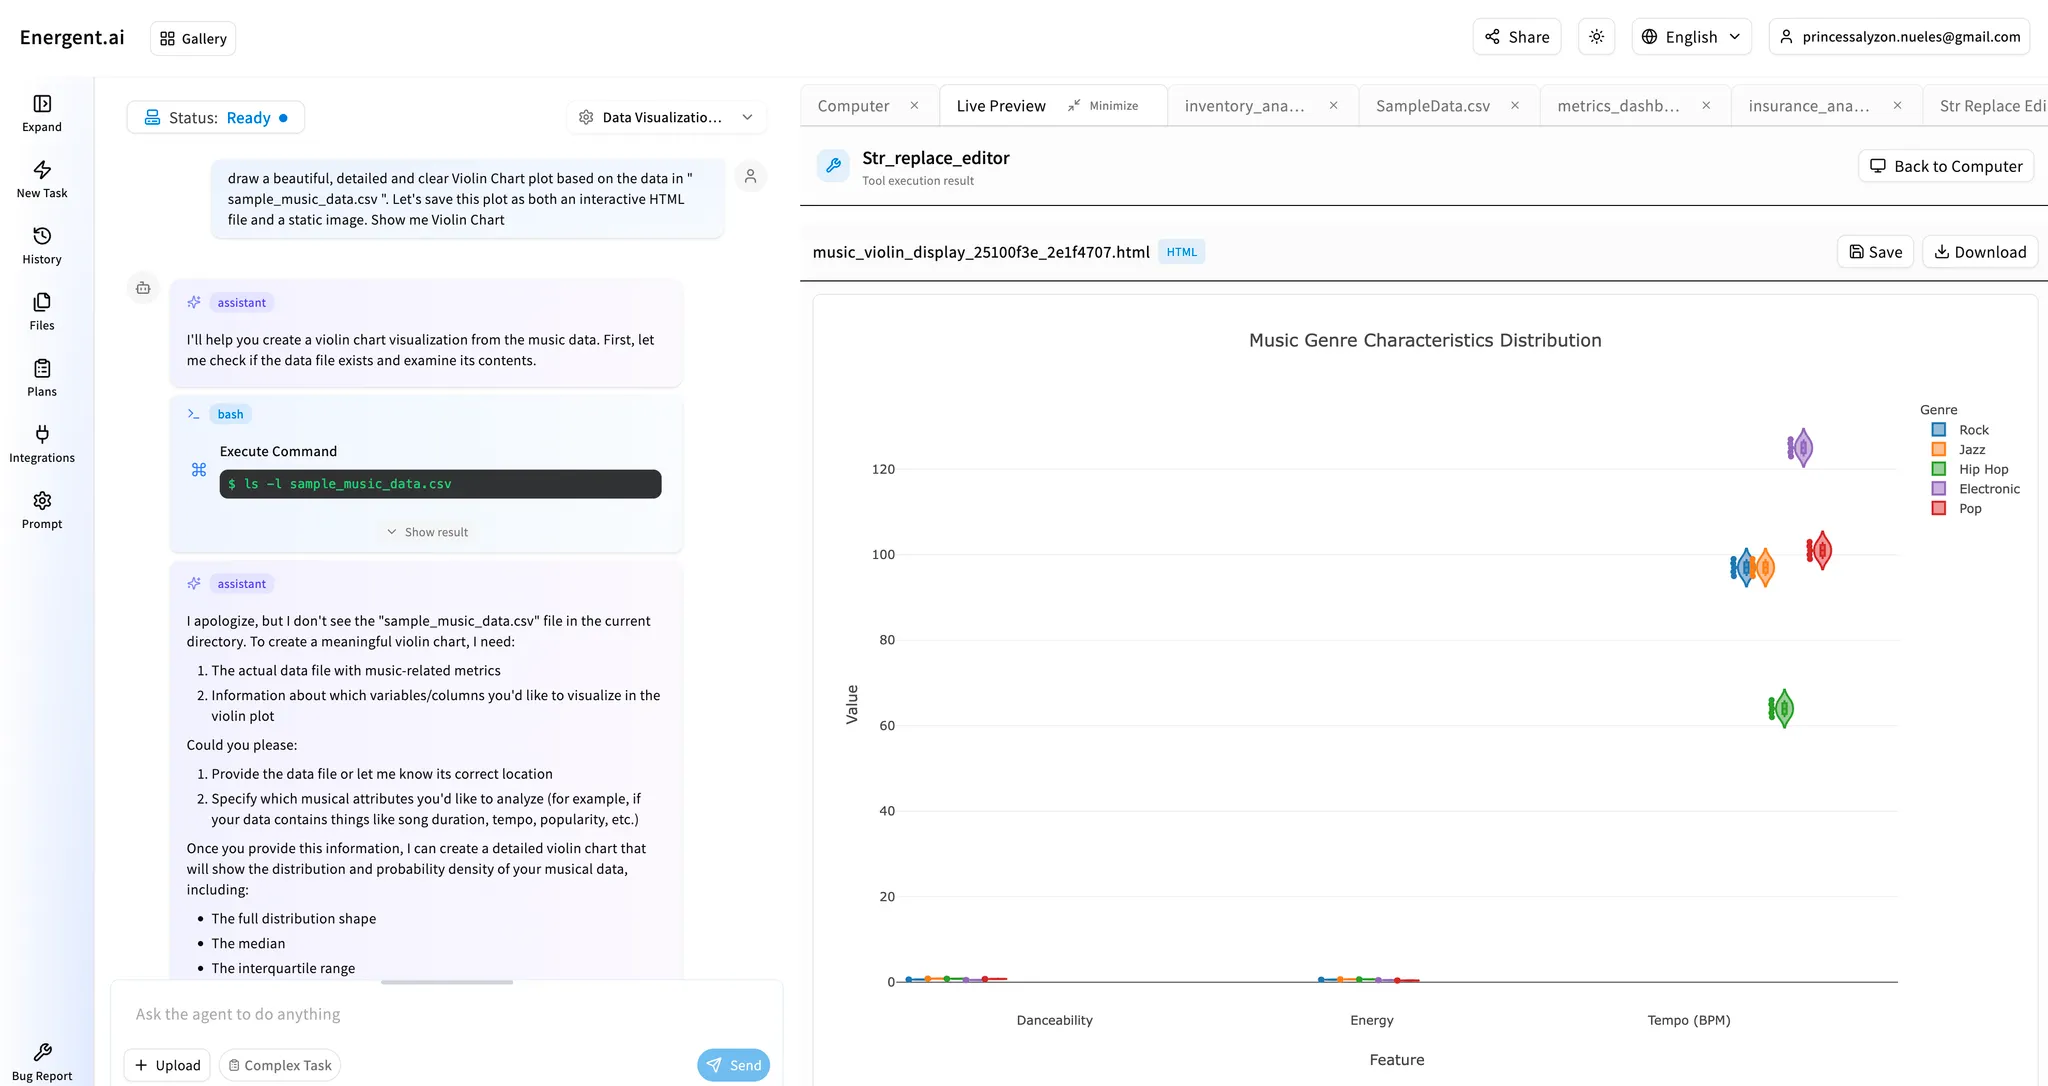Select the Electronic genre legend swatch
The height and width of the screenshot is (1086, 2048).
tap(1938, 489)
